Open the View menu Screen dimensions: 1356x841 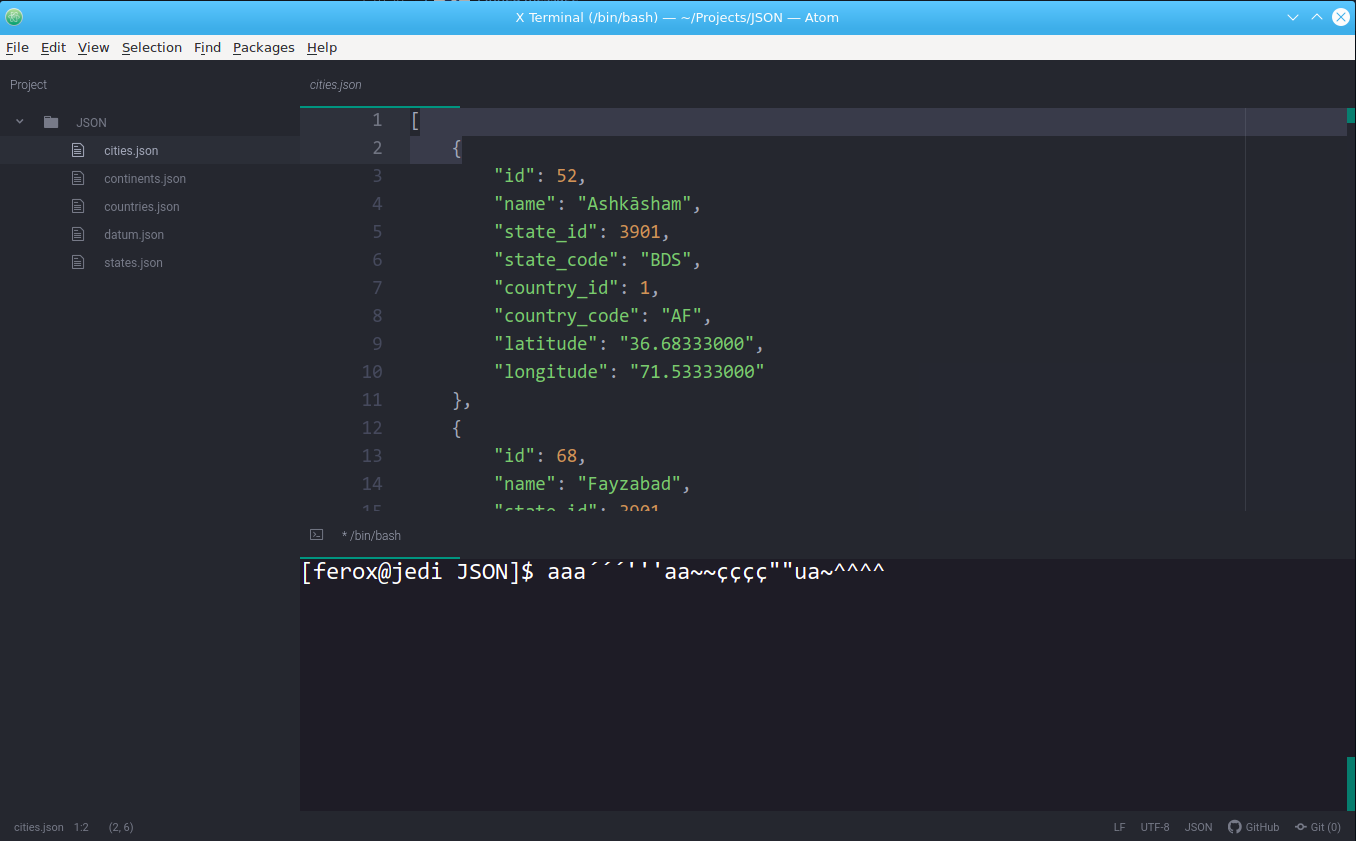(x=93, y=47)
